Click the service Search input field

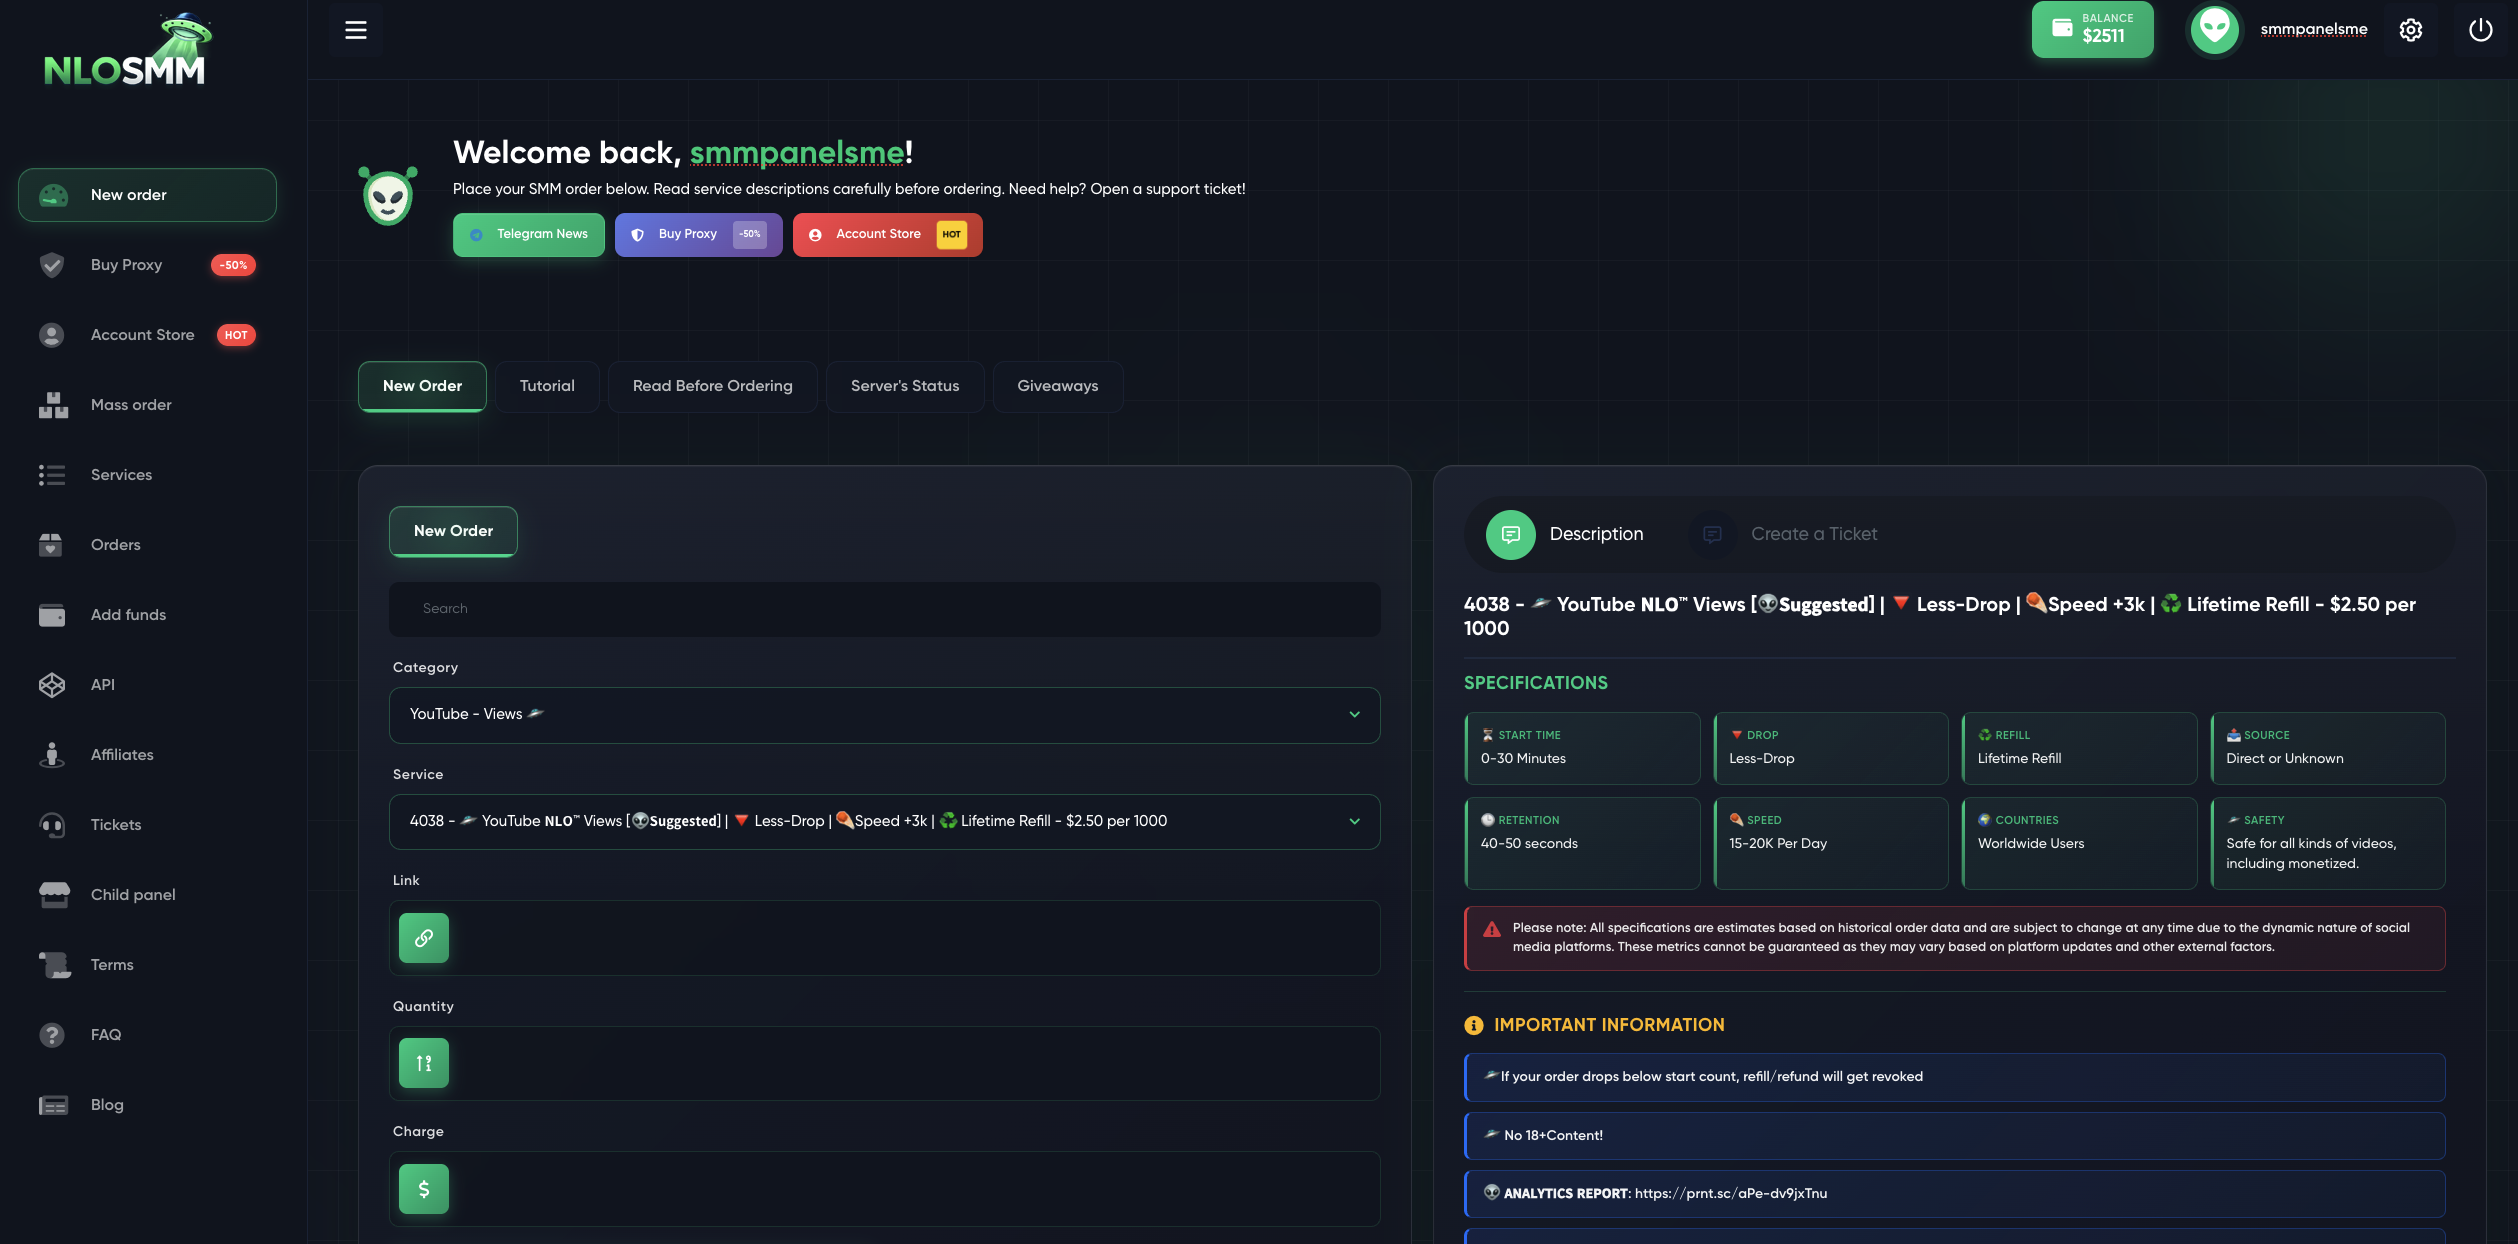click(x=884, y=609)
